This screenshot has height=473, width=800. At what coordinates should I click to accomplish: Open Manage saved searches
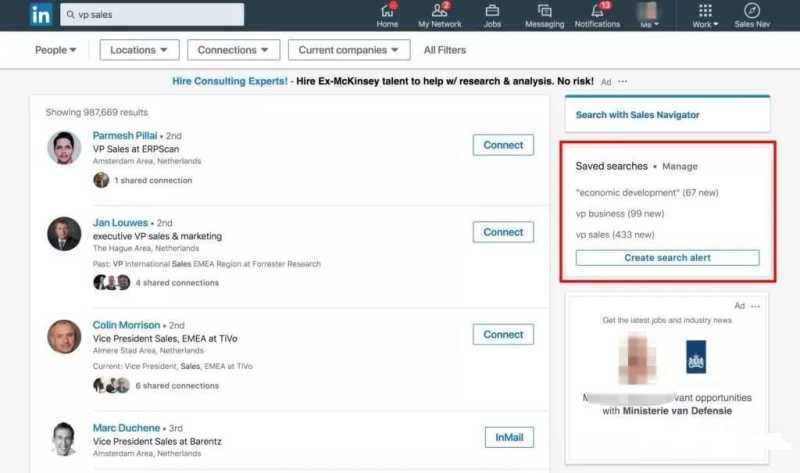(x=680, y=166)
